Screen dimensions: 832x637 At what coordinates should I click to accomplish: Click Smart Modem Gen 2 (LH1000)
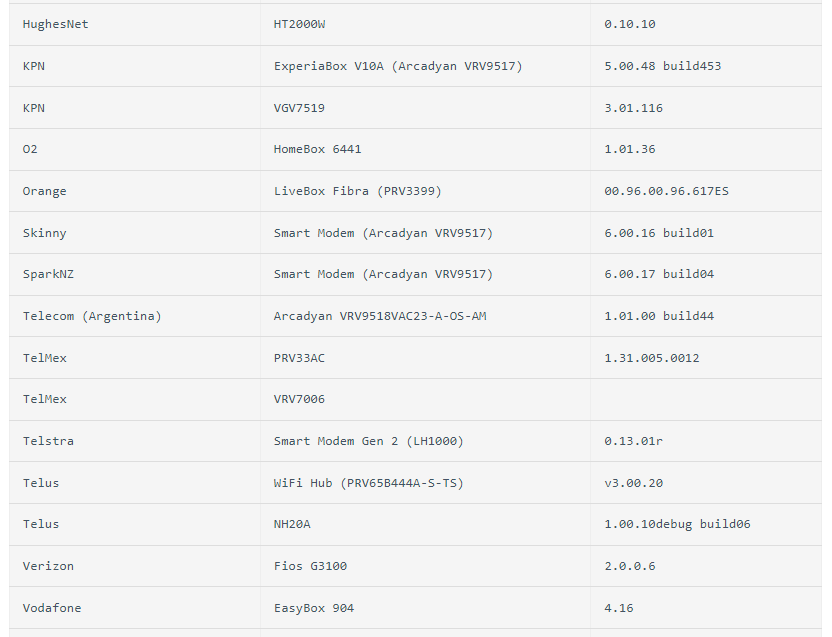click(368, 441)
